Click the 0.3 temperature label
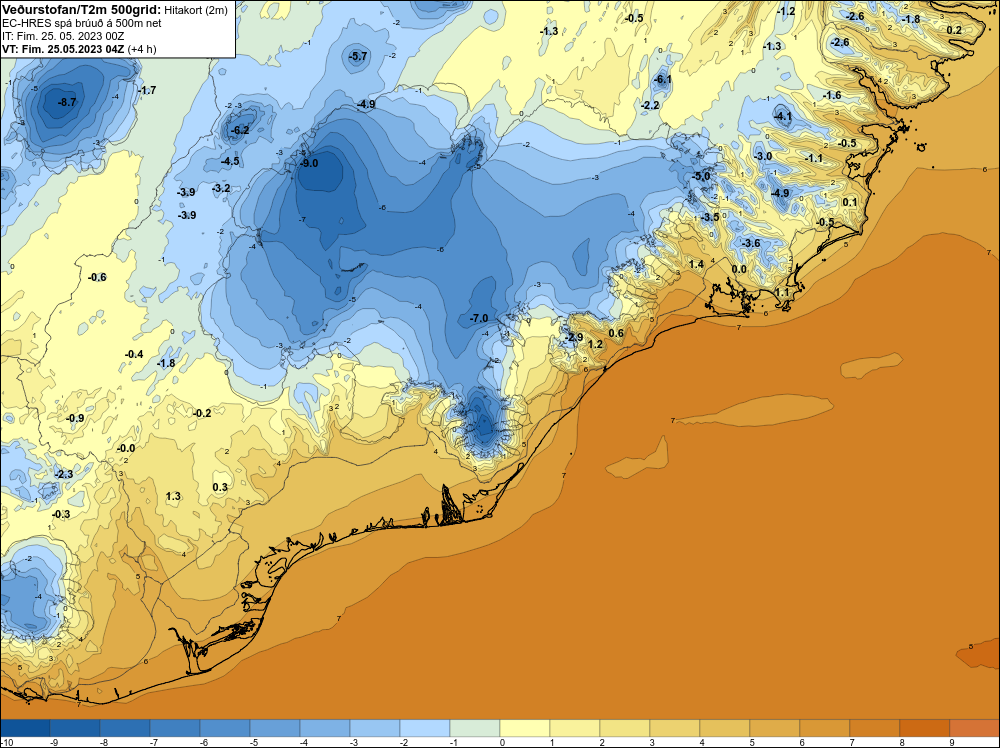The height and width of the screenshot is (748, 1000). (x=219, y=487)
